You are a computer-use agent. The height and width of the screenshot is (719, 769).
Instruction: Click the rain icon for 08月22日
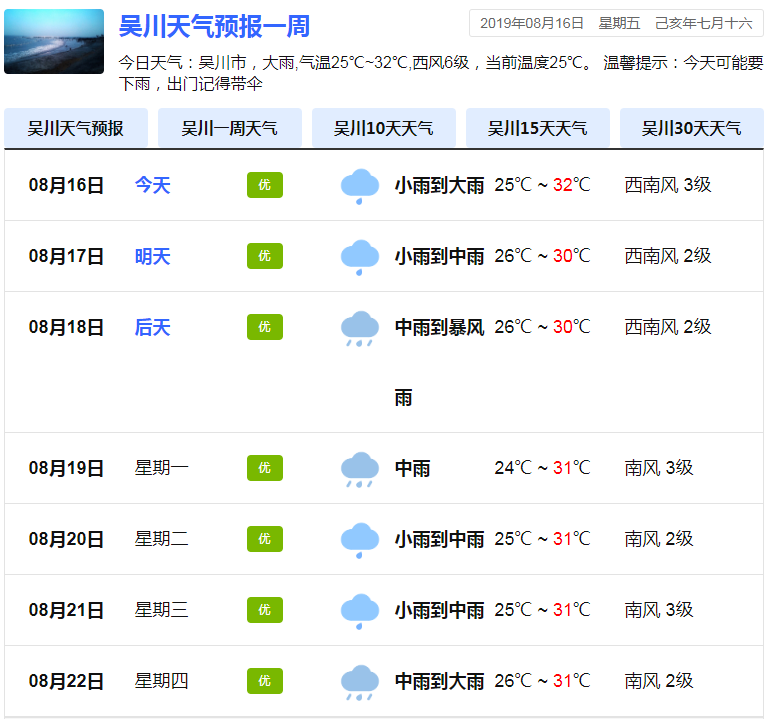click(x=359, y=683)
